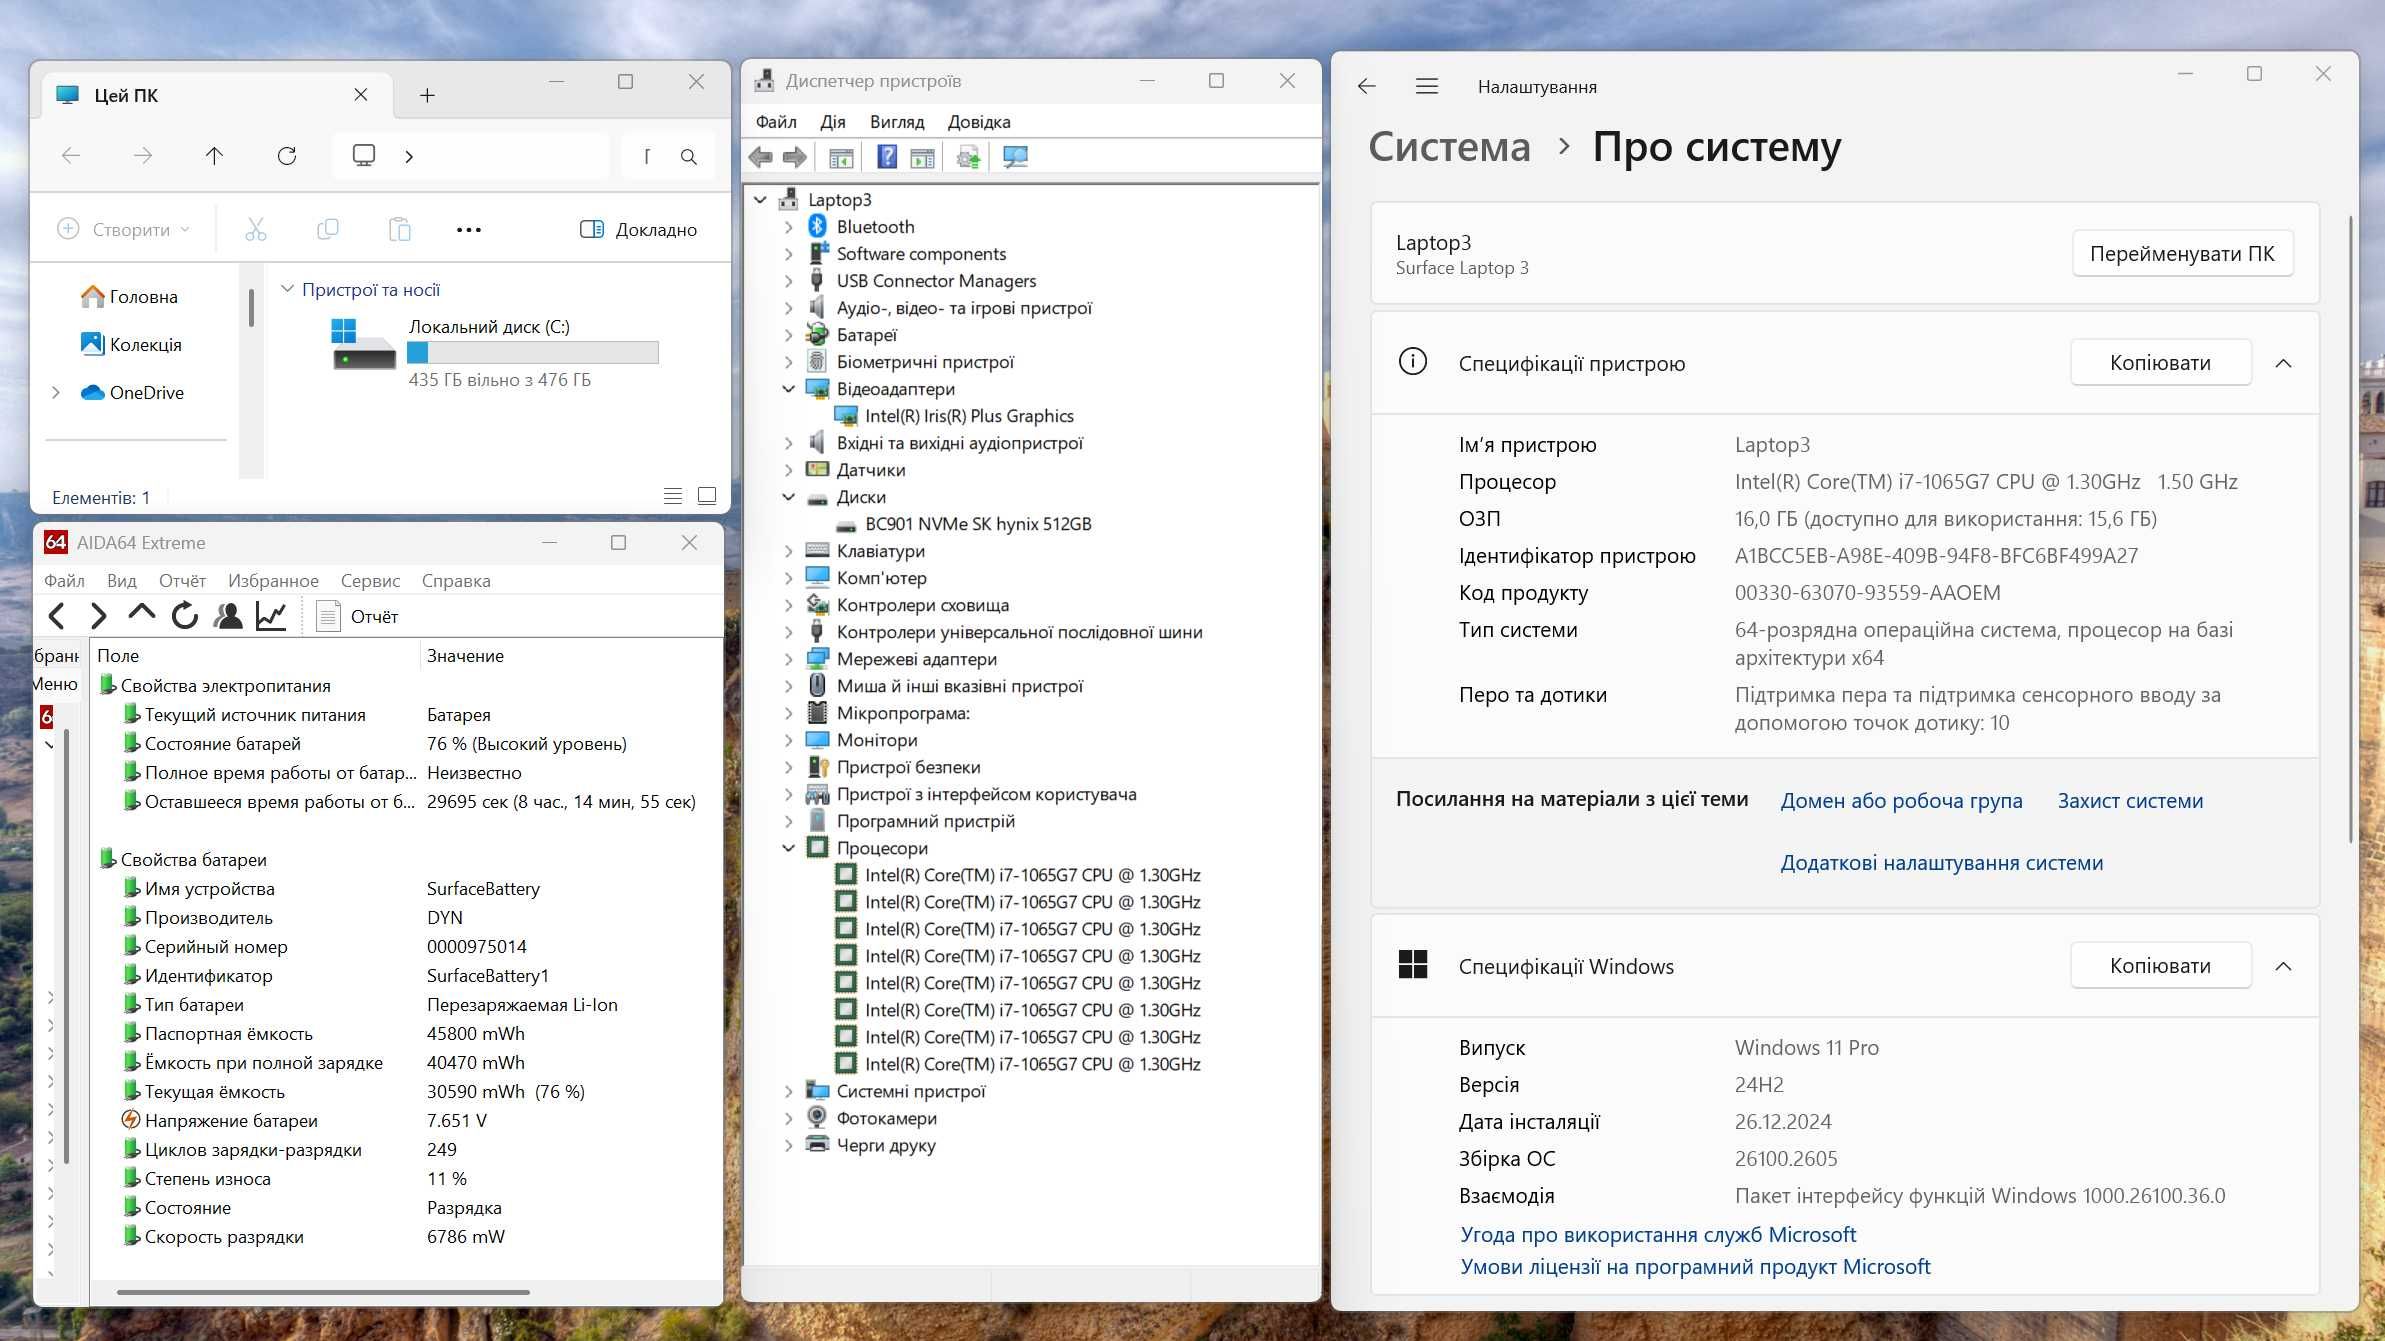This screenshot has height=1341, width=2385.
Task: Collapse Відеоадаптери node
Action: (x=789, y=389)
